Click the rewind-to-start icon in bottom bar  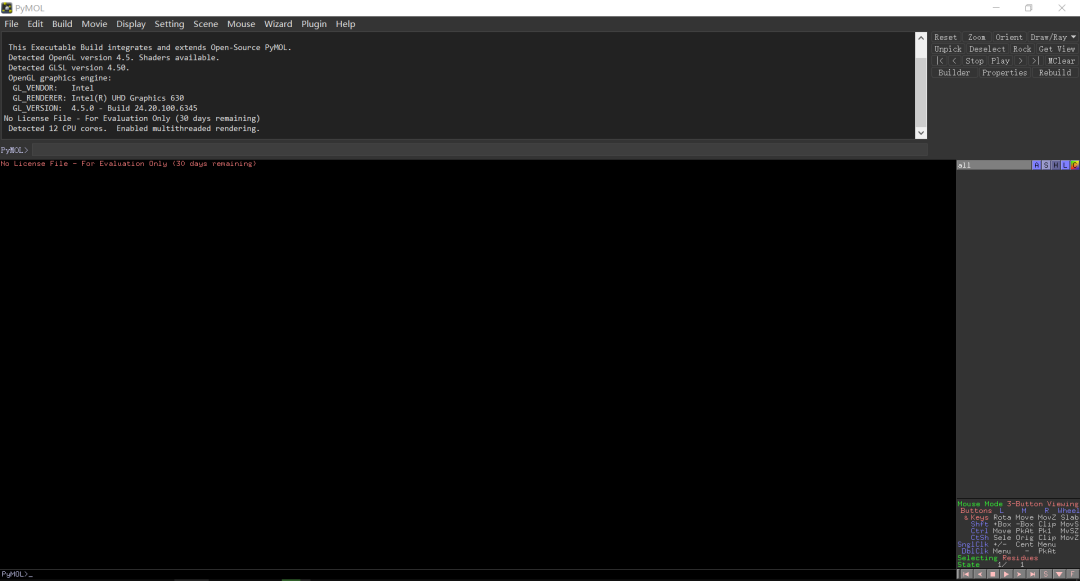[x=966, y=574]
